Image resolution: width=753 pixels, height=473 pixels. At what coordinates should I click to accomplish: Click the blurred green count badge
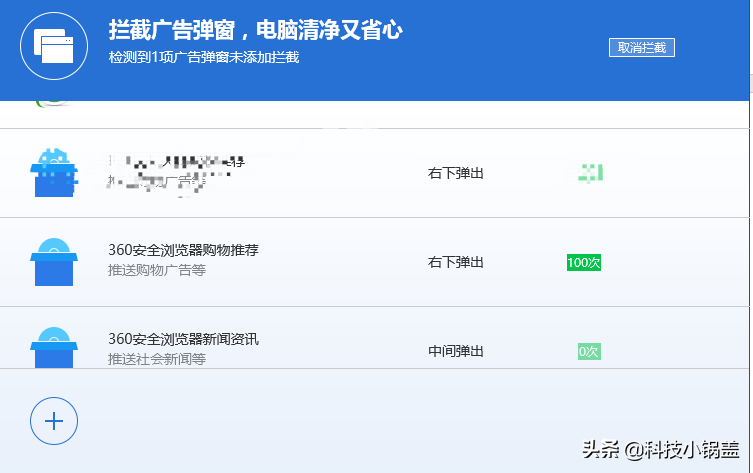click(590, 173)
